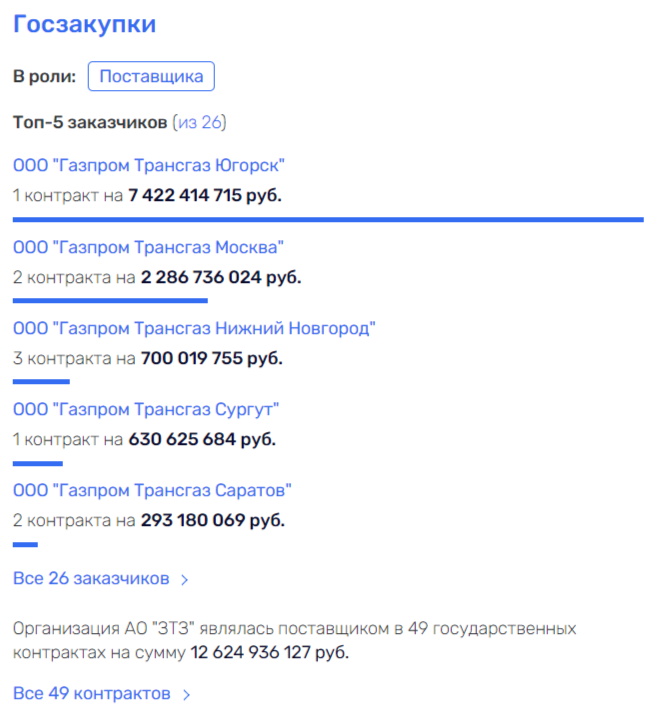Click the total sum 12 624 936 127 руб.

[x=270, y=653]
